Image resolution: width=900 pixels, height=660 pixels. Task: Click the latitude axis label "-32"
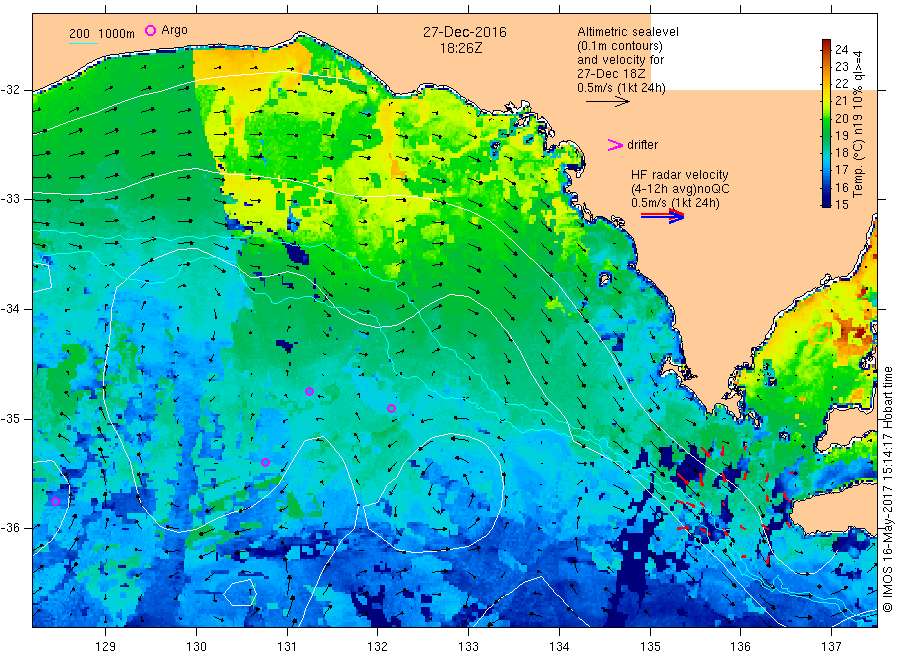click(10, 90)
